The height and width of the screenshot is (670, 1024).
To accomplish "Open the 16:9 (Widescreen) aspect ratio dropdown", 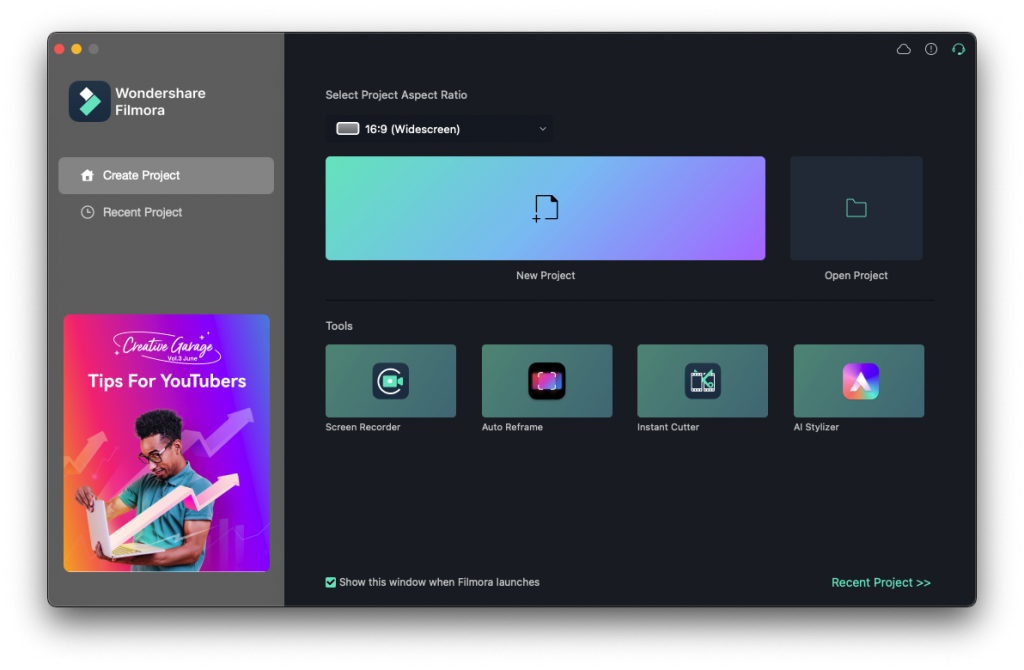I will click(x=439, y=129).
